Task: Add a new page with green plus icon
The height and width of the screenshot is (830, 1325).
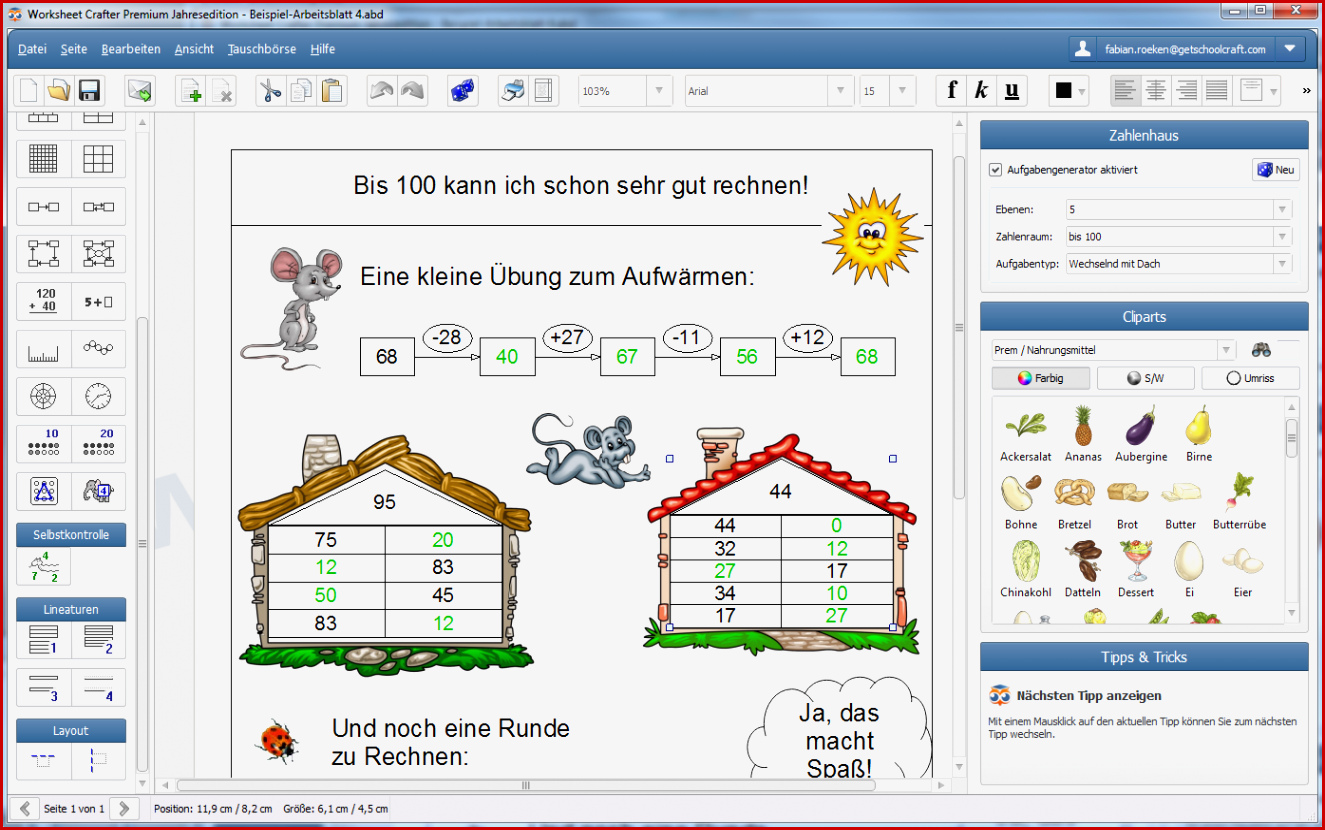Action: [x=190, y=91]
